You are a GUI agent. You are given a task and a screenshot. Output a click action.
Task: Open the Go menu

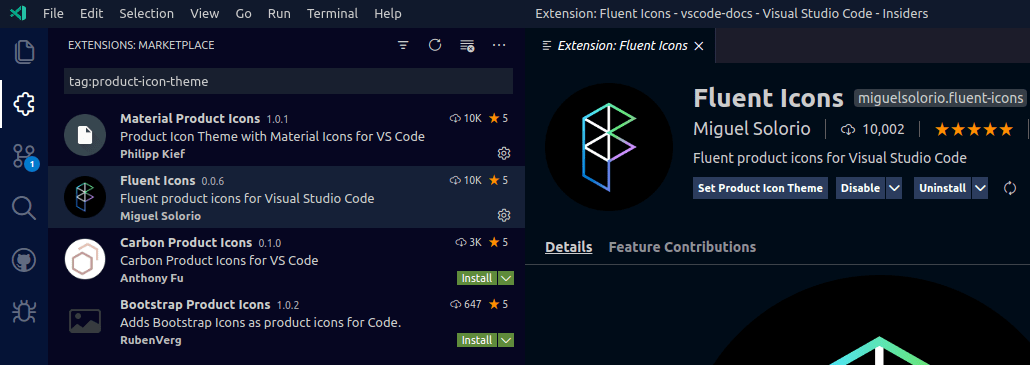(x=244, y=13)
